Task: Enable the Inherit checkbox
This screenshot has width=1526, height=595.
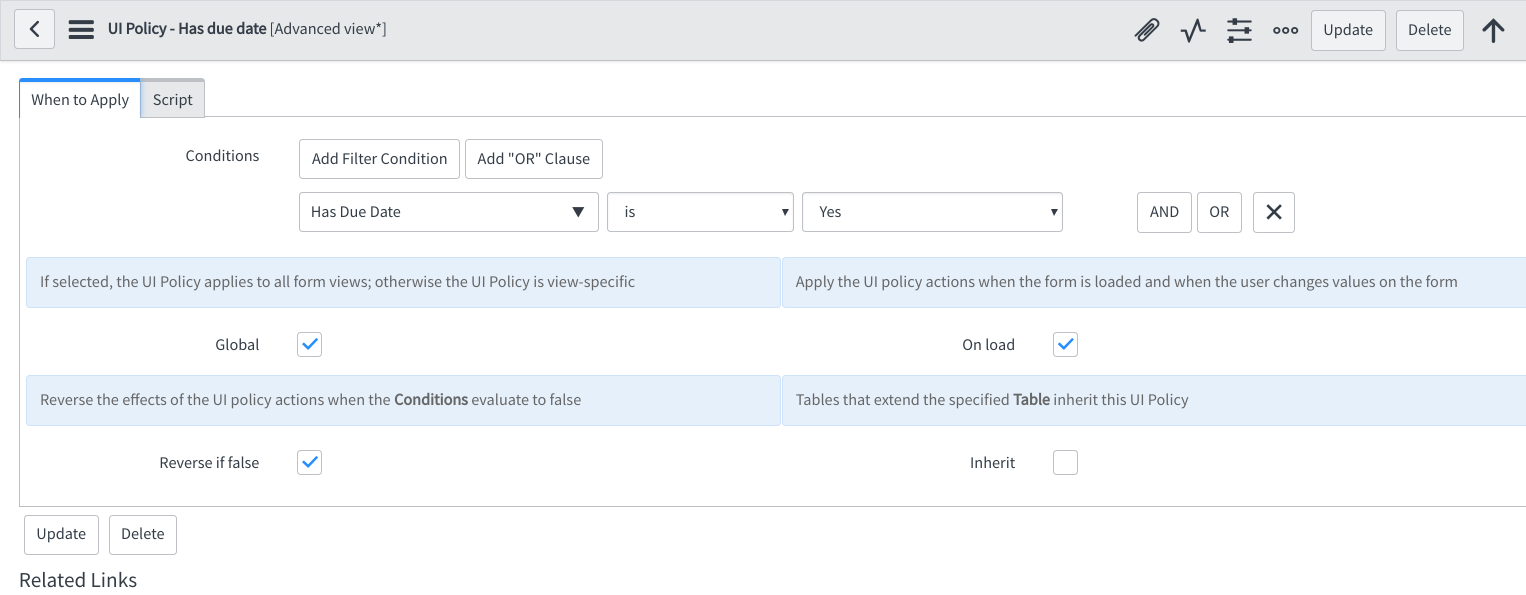Action: (1064, 462)
